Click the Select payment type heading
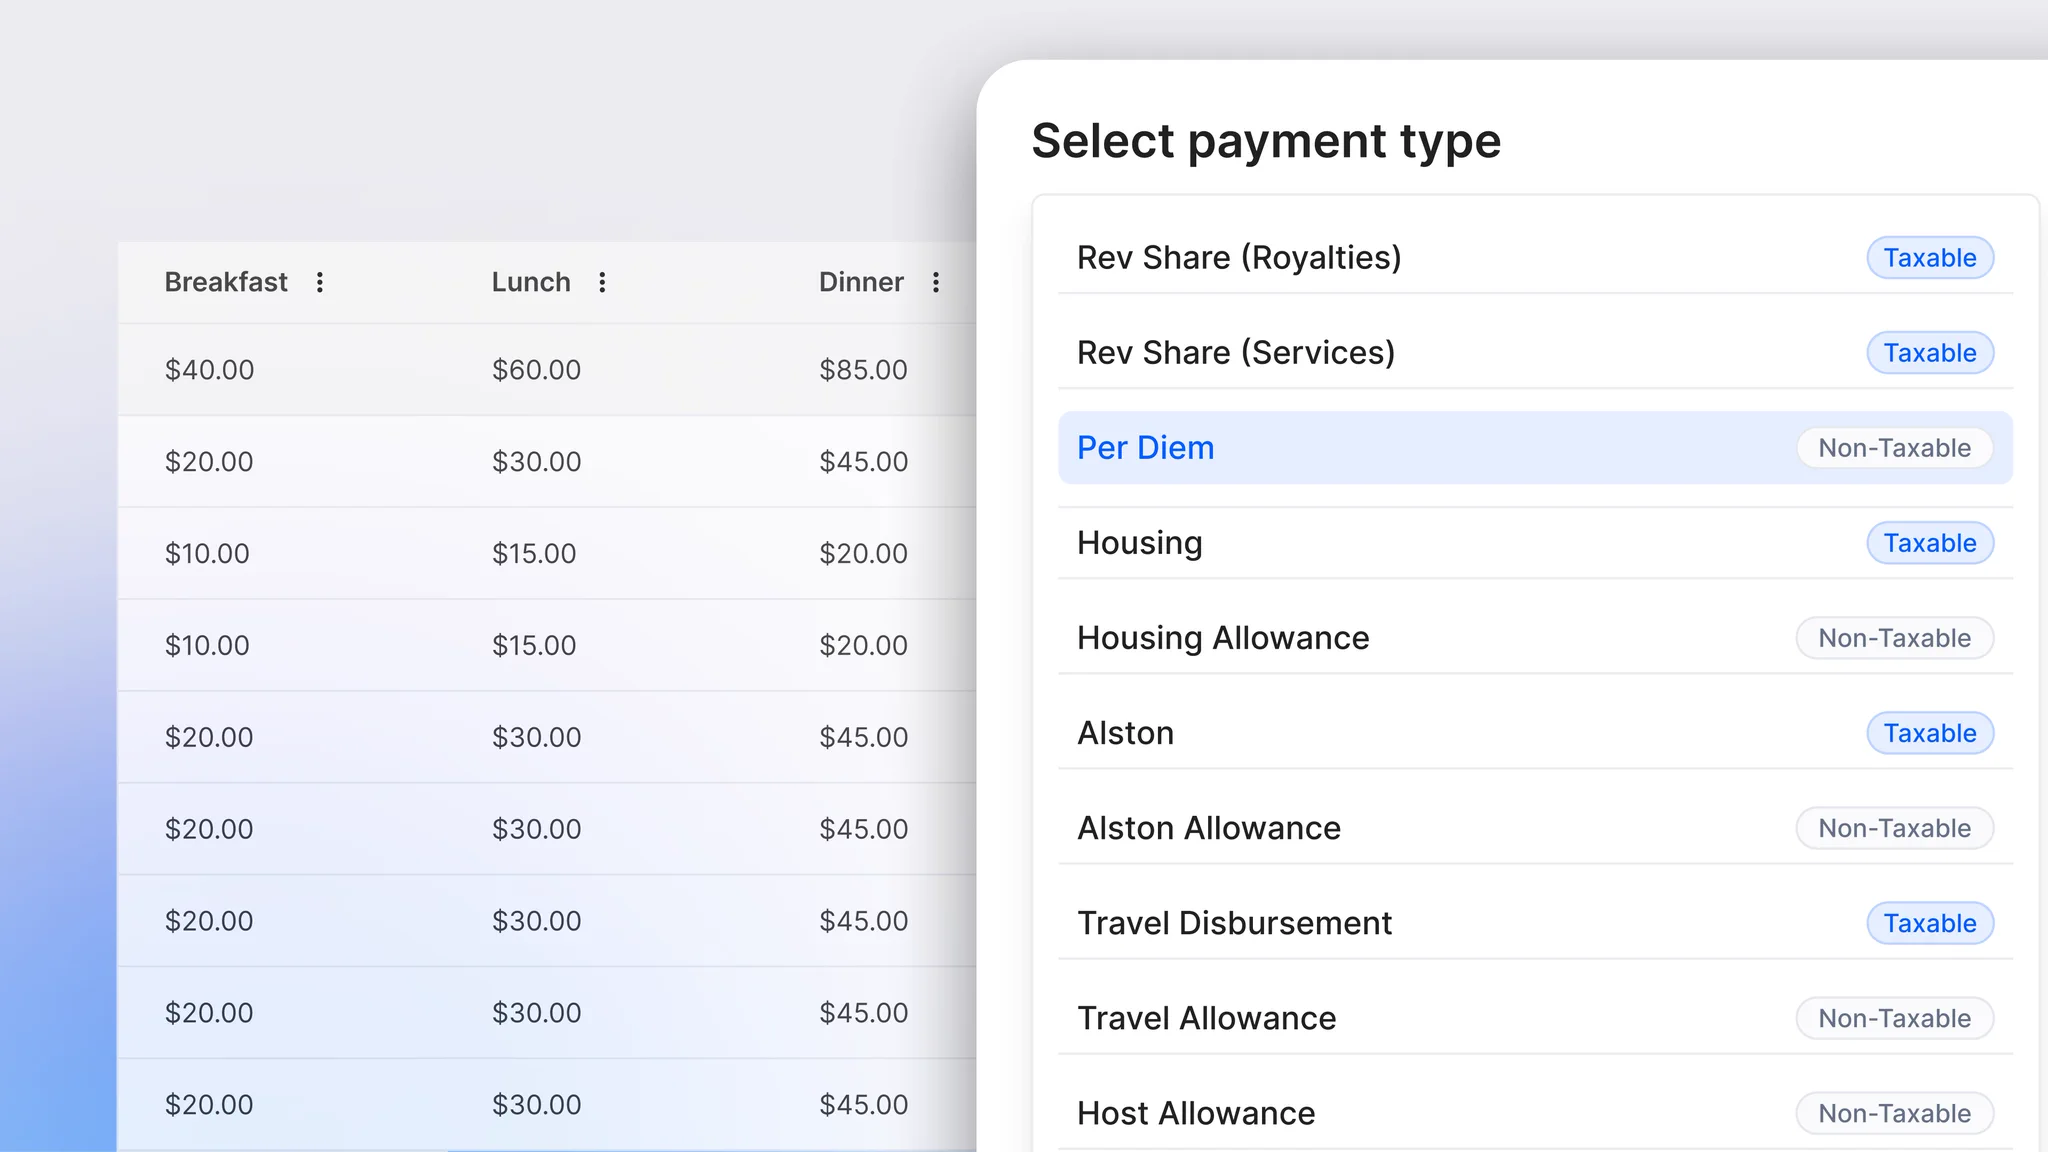Screen dimensions: 2048x1152 tap(1266, 141)
